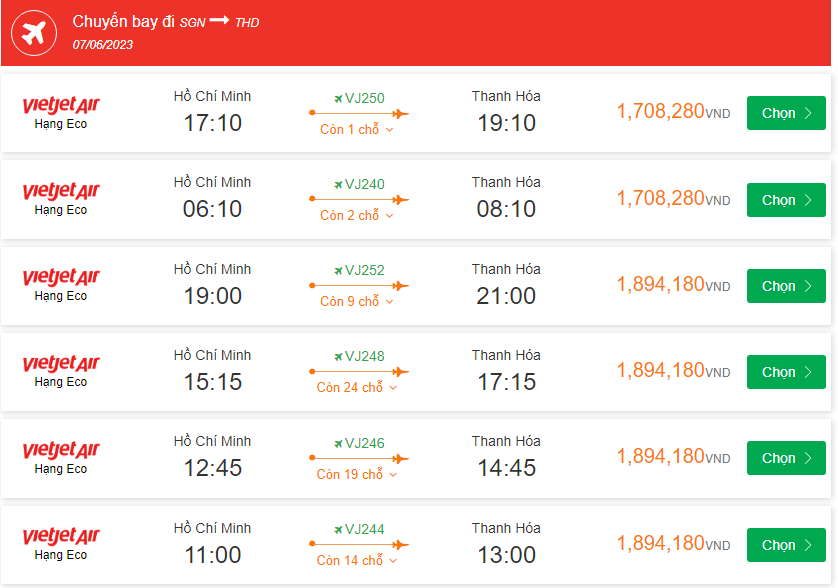The width and height of the screenshot is (838, 588).
Task: Click the orange flight route arrow for VJ246
Action: (359, 459)
